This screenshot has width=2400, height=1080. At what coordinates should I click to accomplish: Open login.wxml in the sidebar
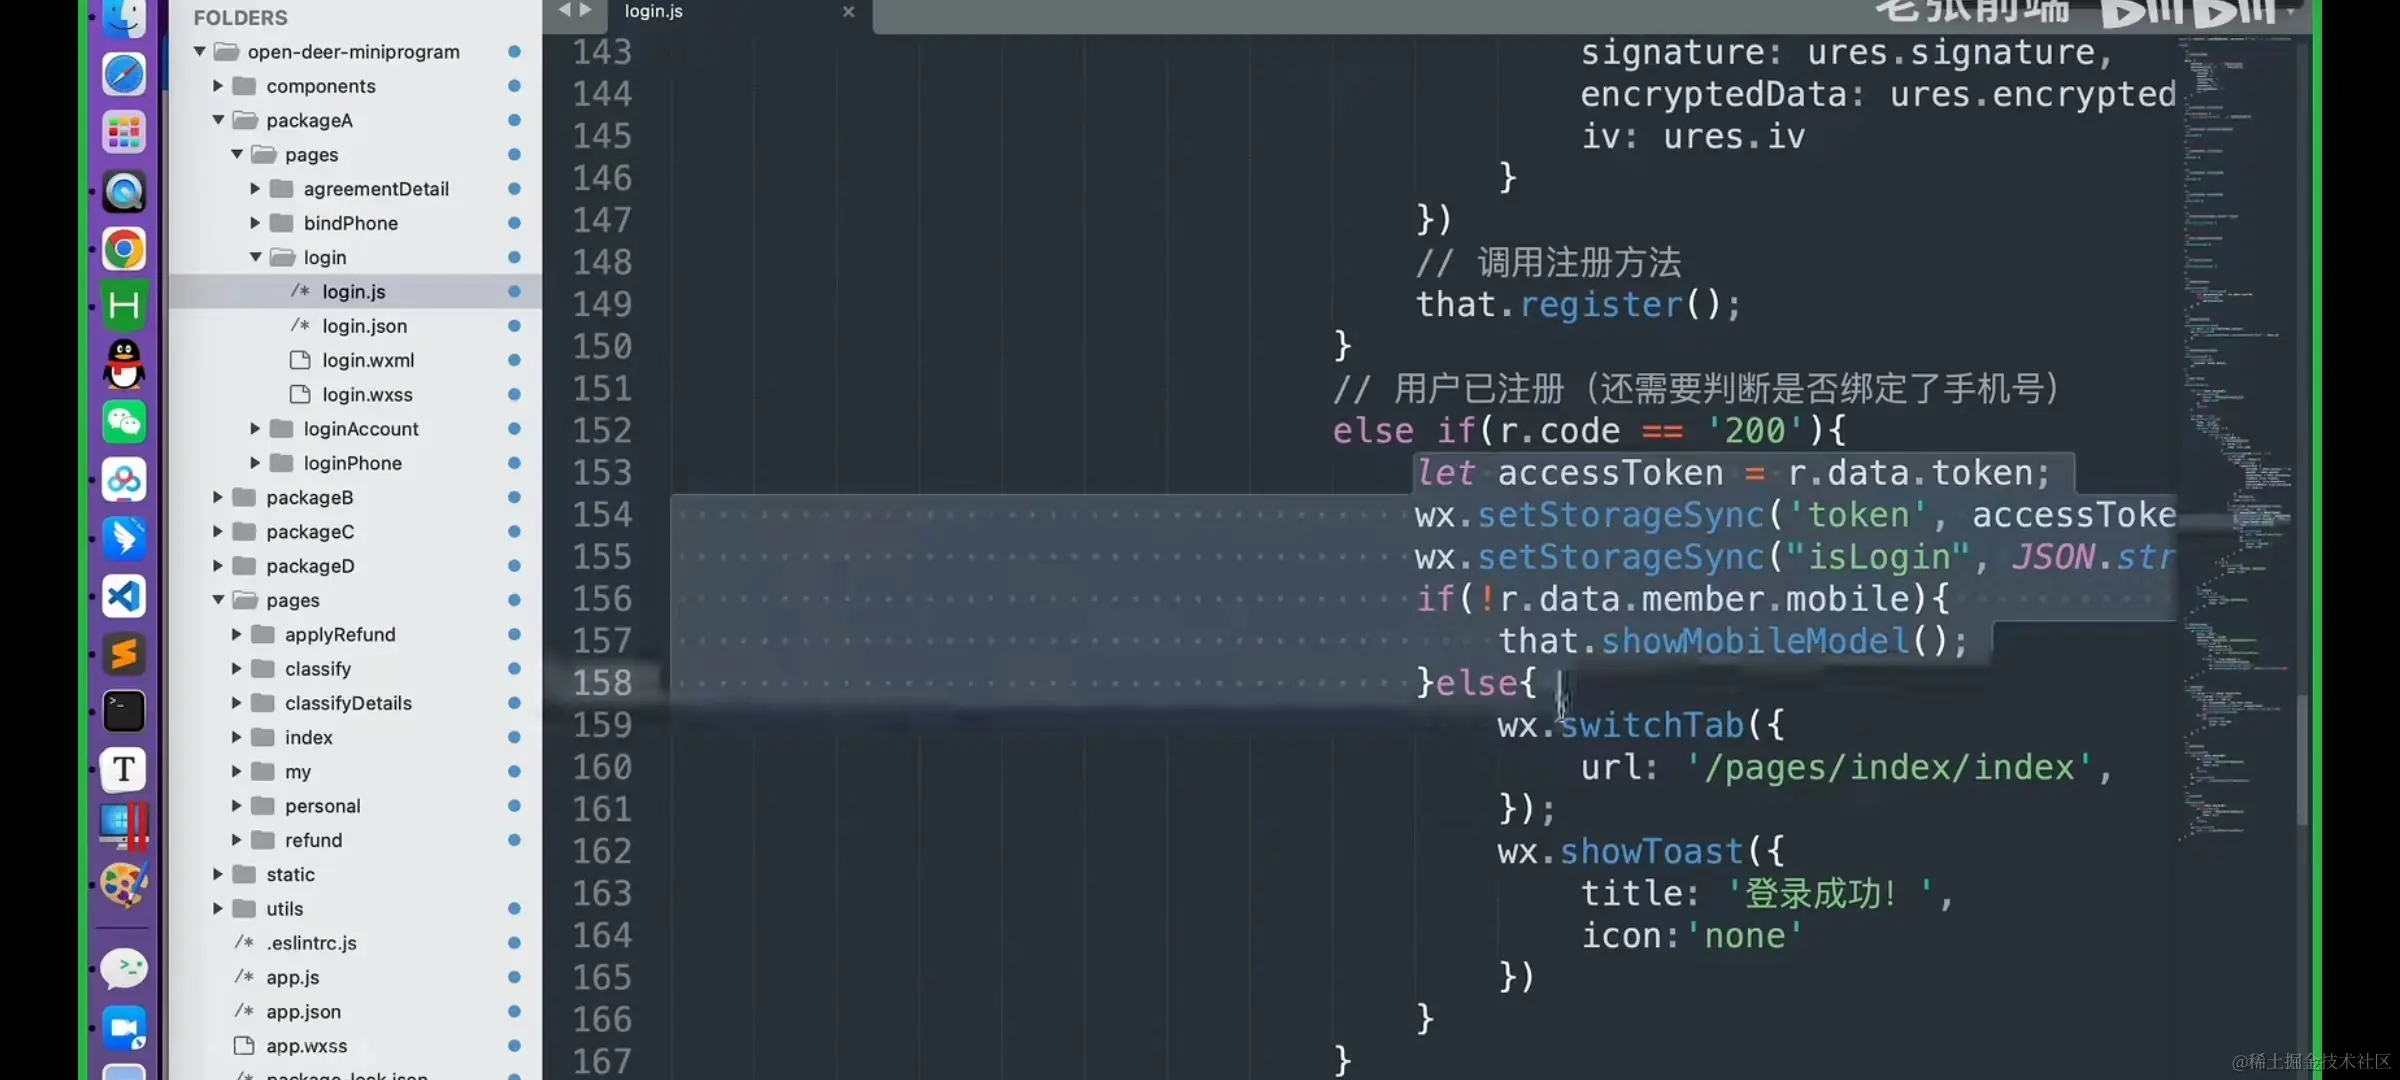pyautogui.click(x=367, y=360)
